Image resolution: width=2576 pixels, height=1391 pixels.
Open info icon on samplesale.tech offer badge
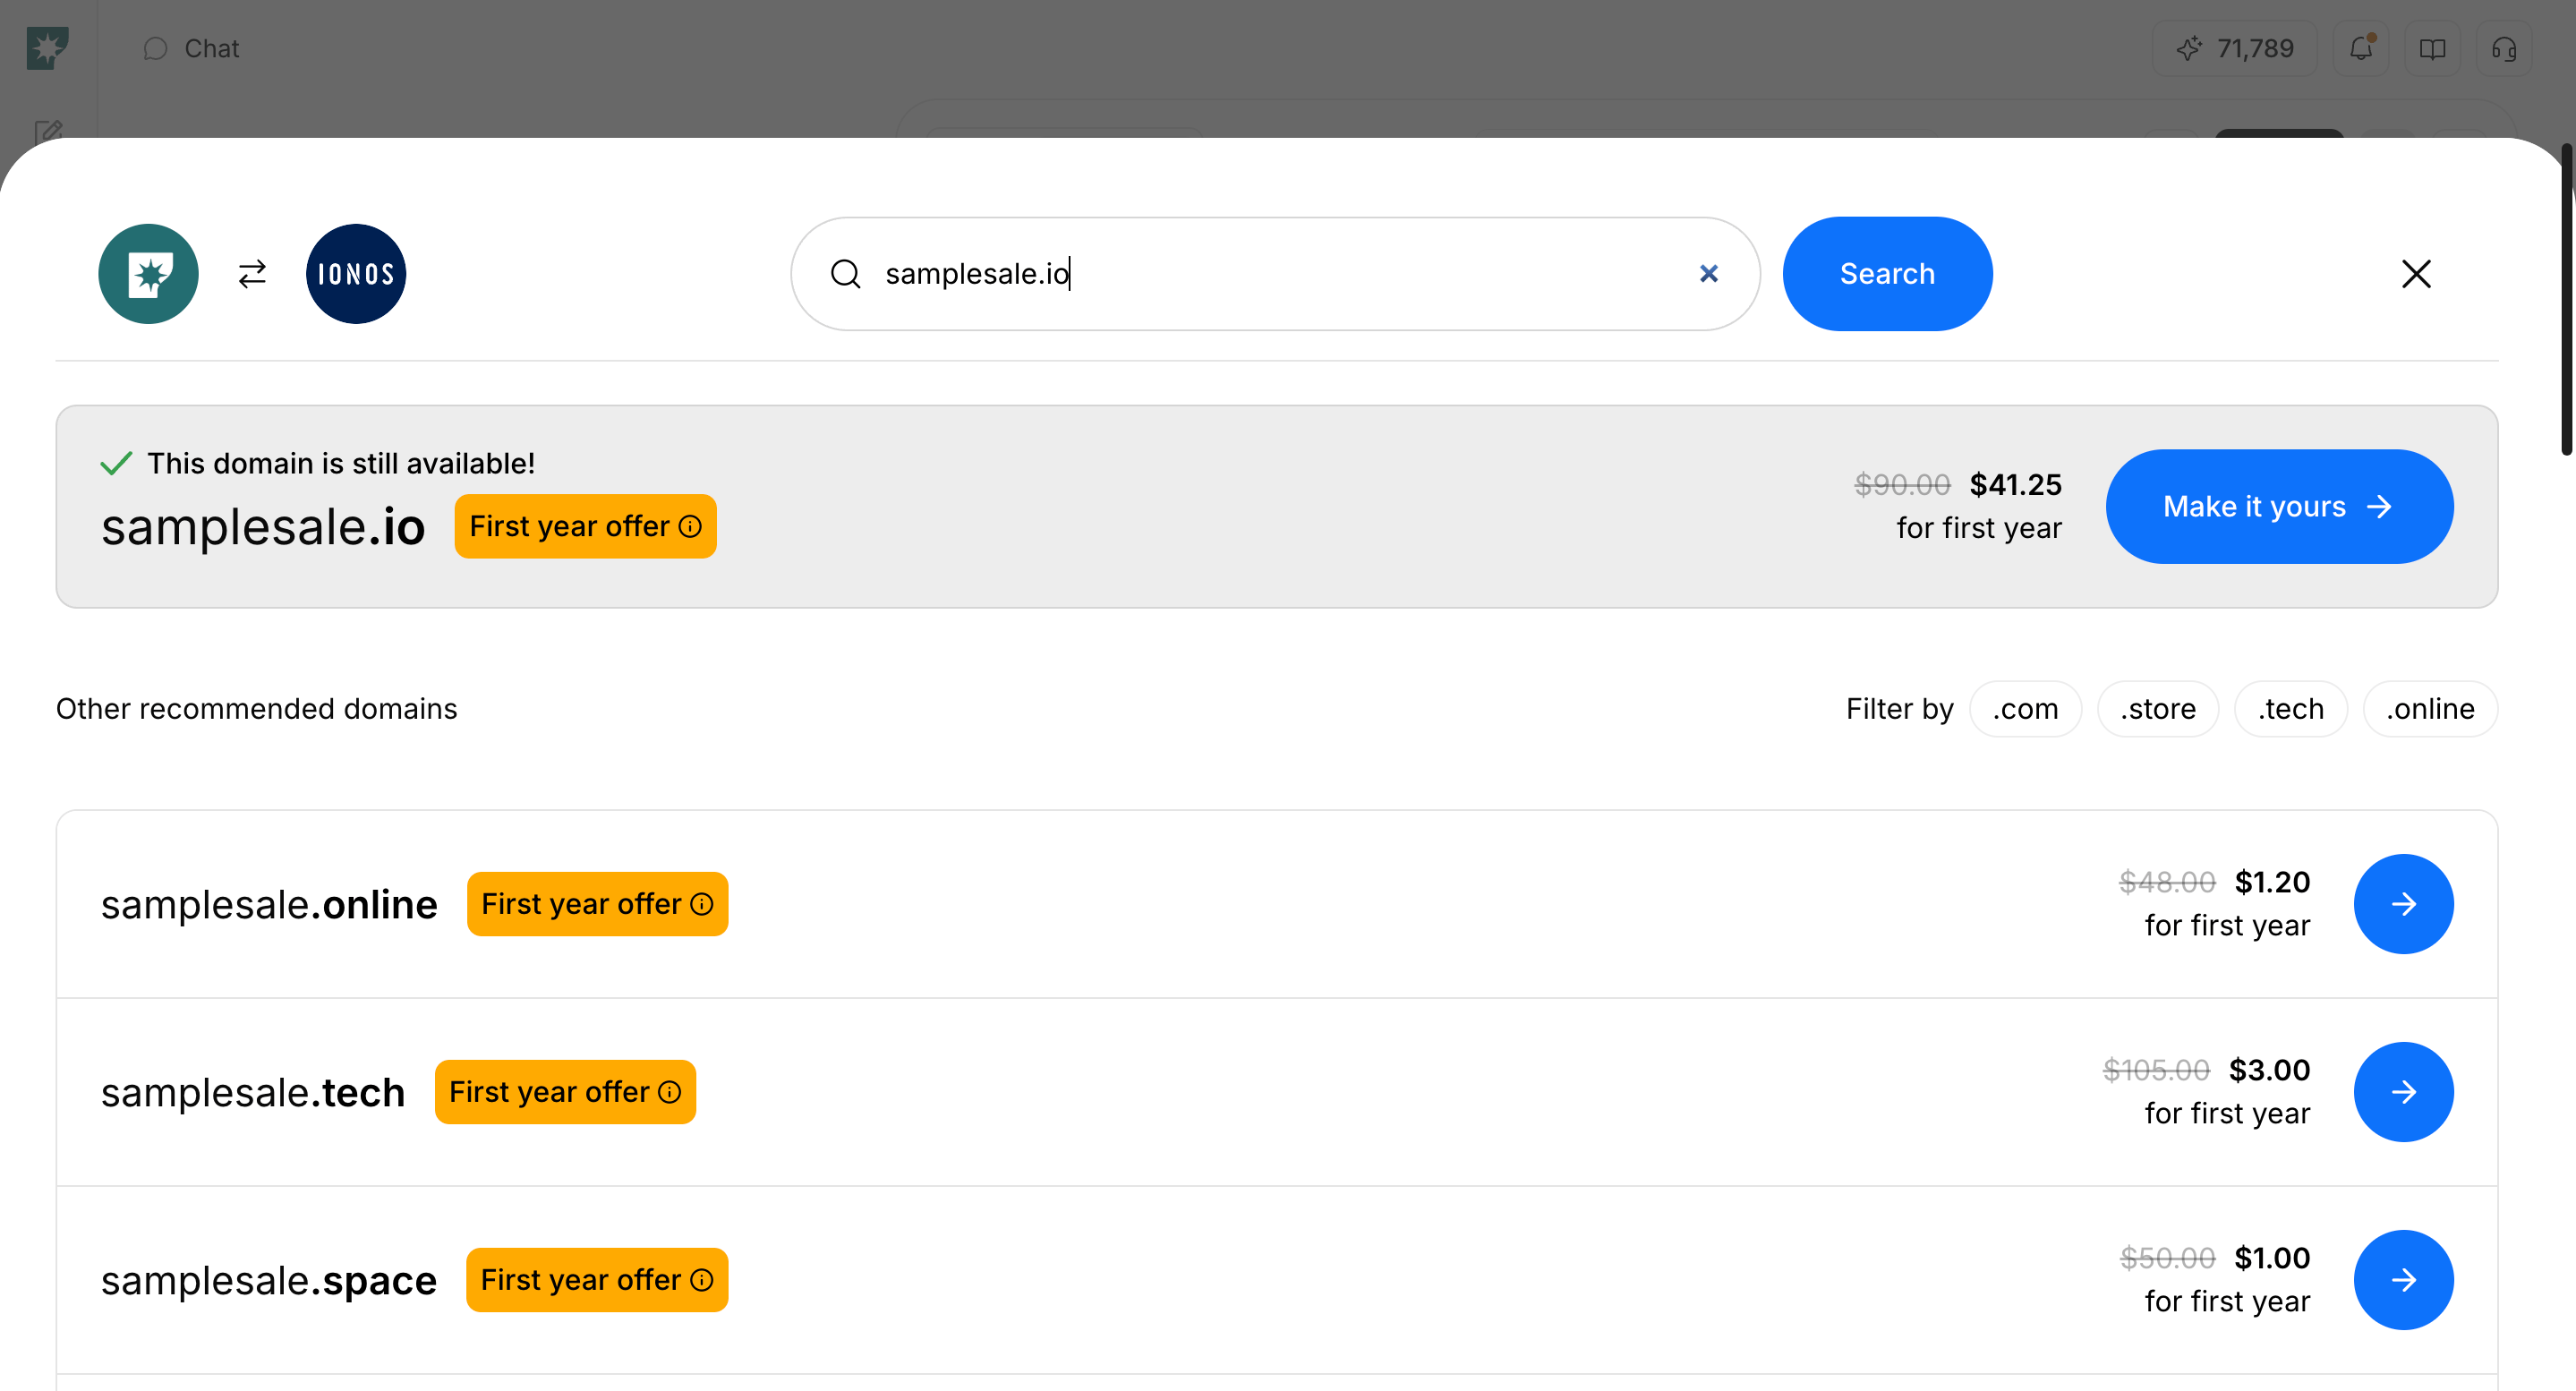[x=670, y=1092]
